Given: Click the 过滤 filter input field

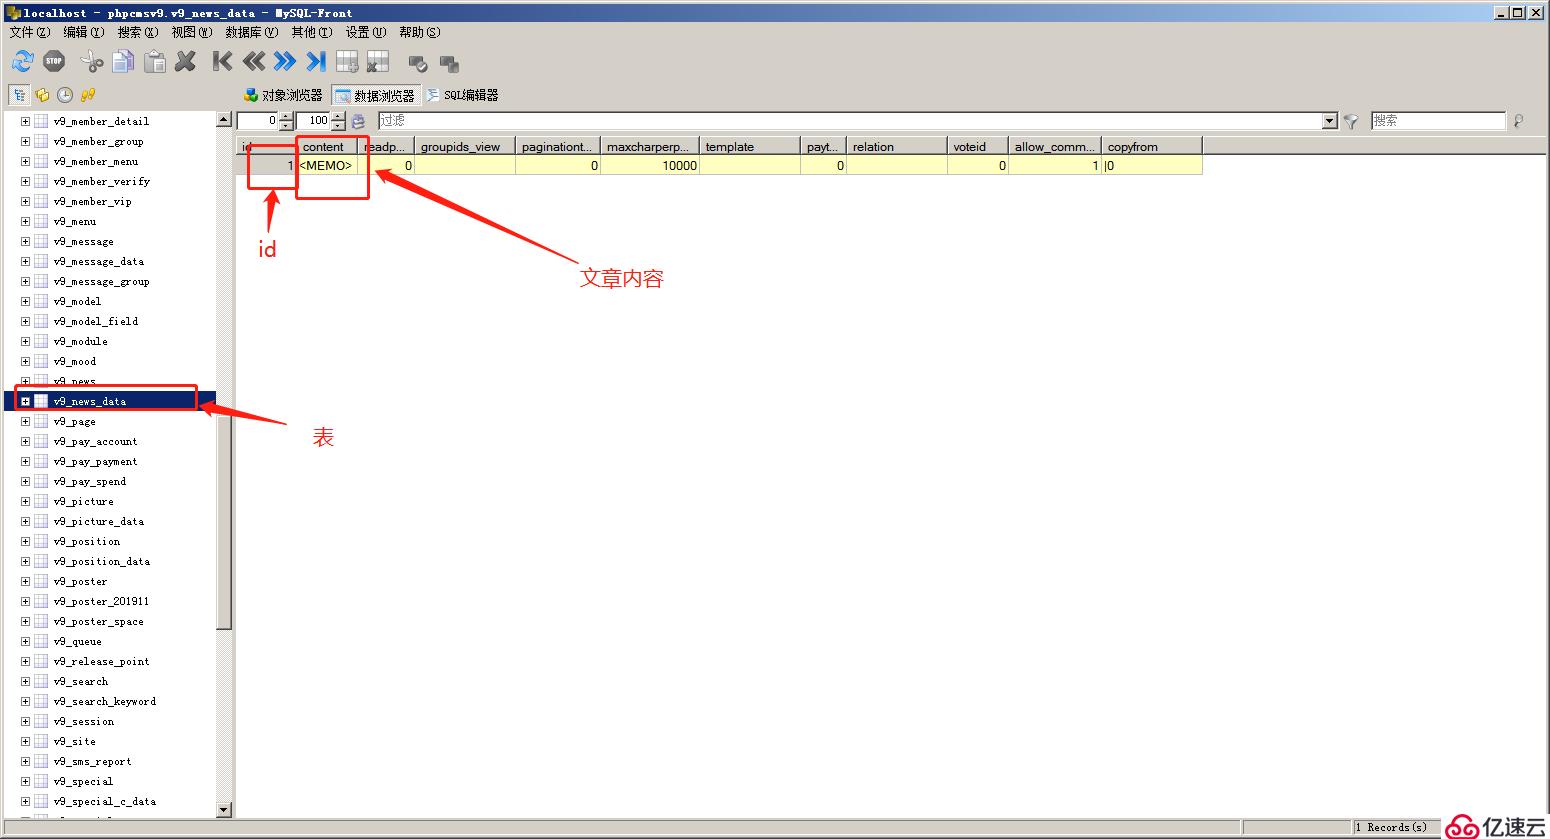Looking at the screenshot, I should tap(850, 121).
